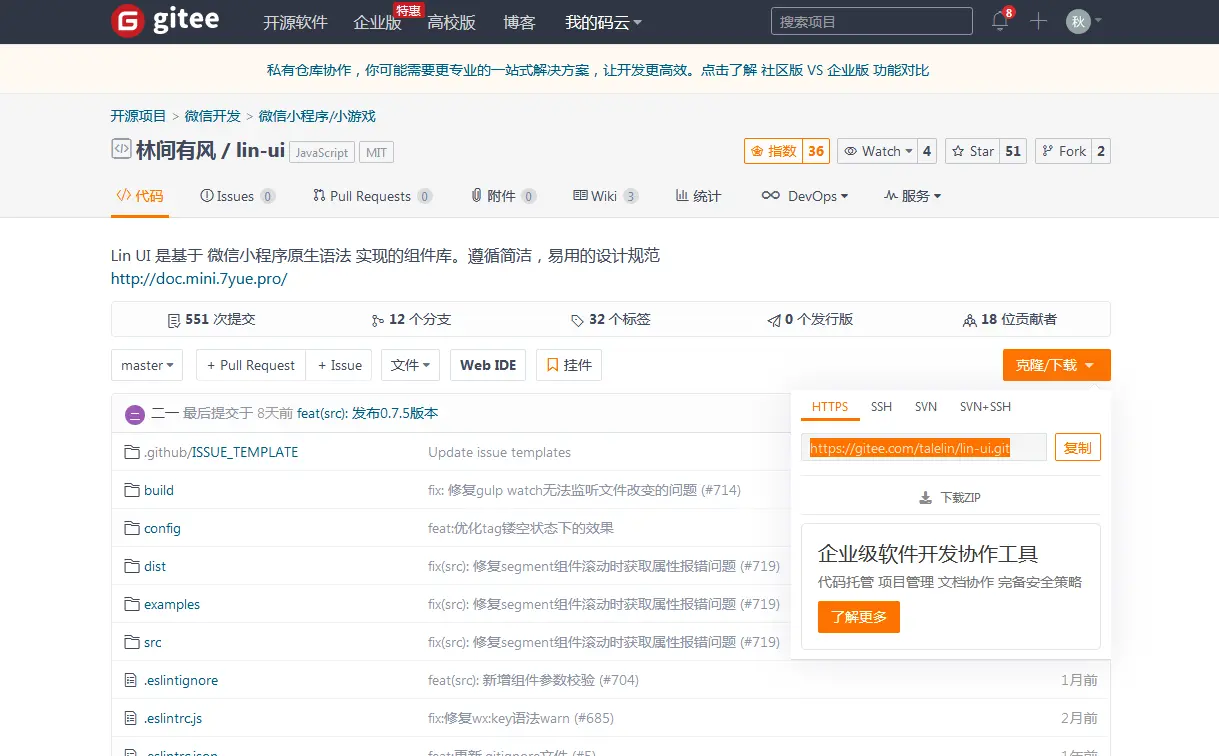Expand the 克隆/下载 dropdown button

coord(1057,365)
